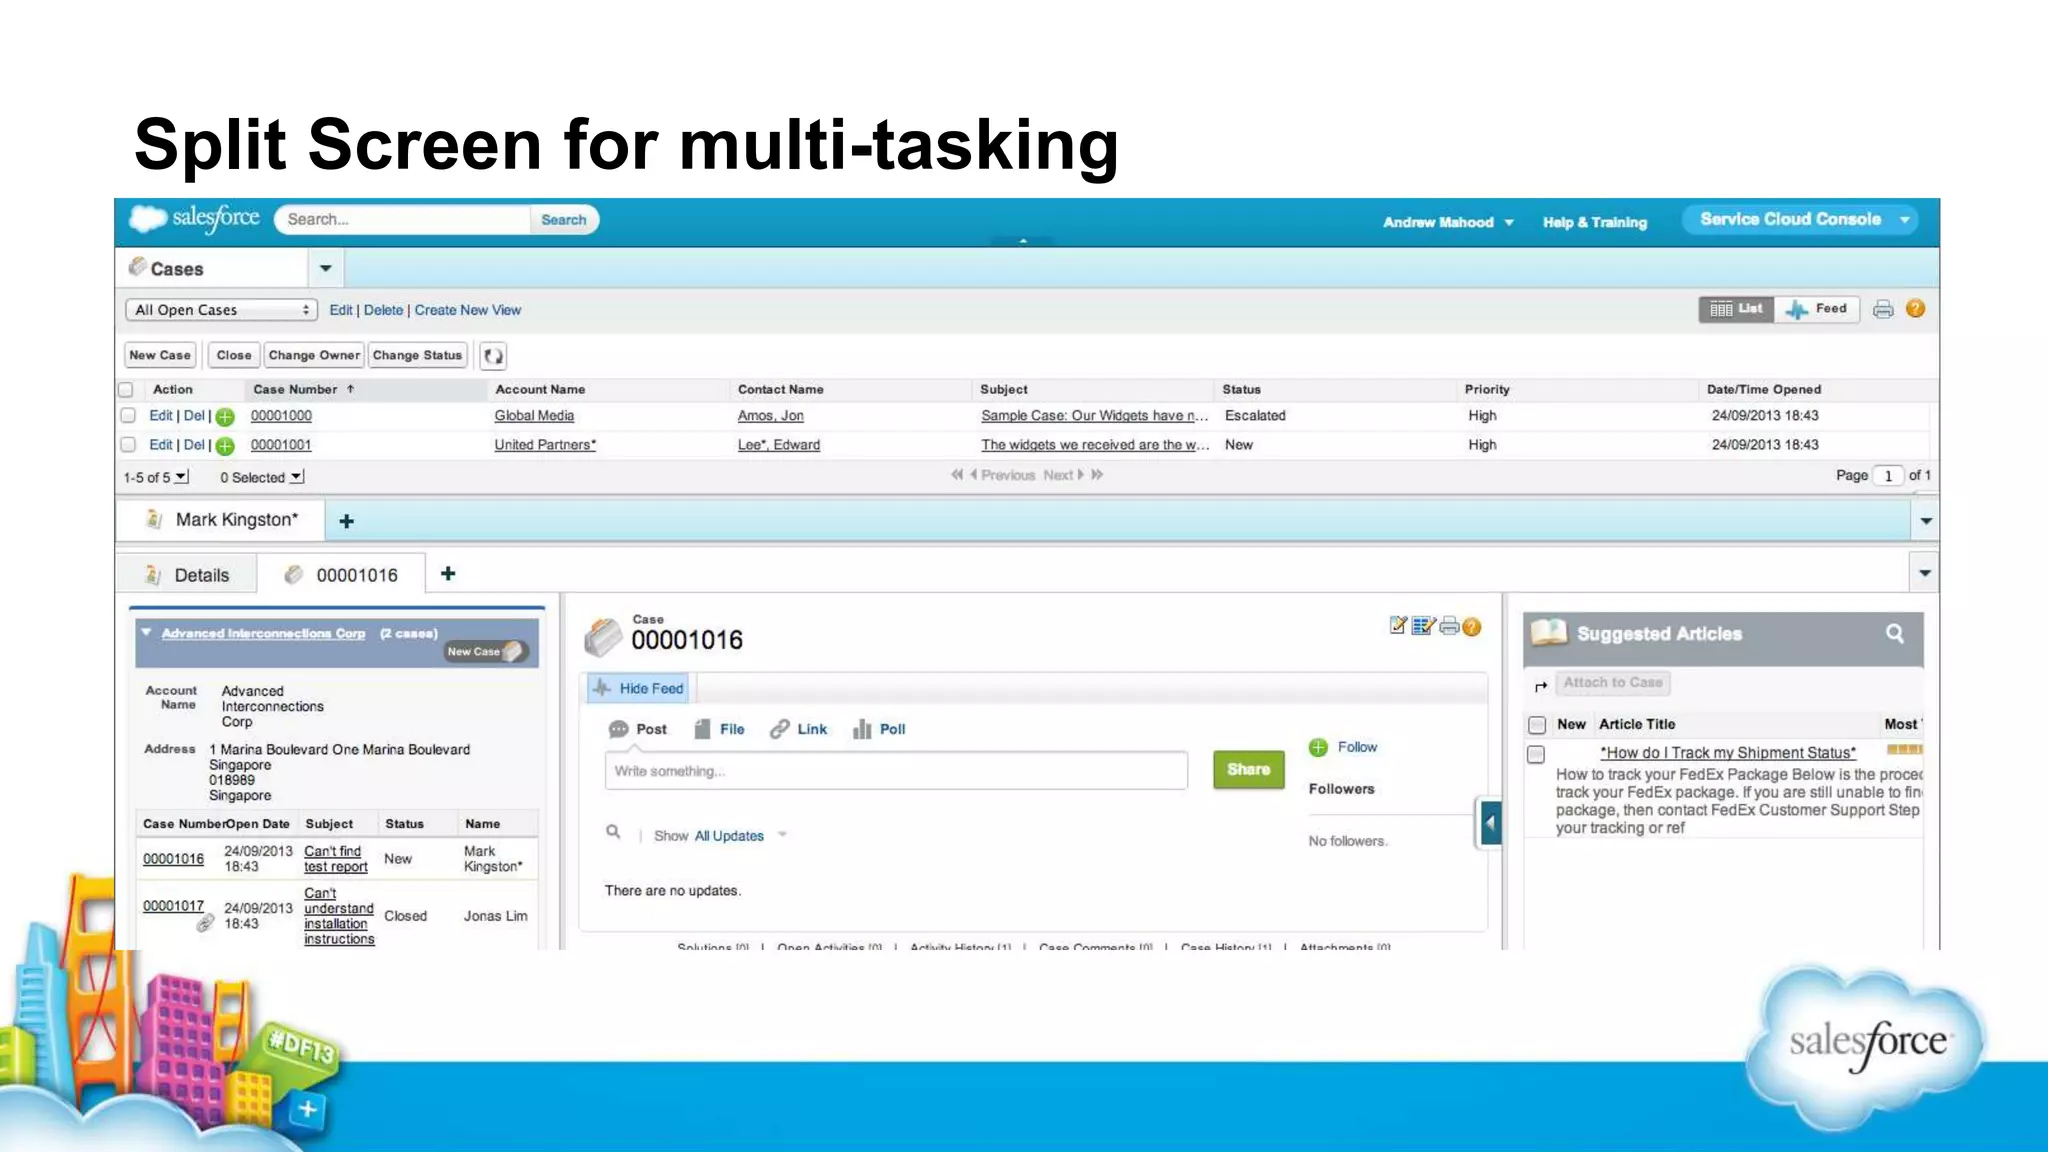
Task: Click the Suggested Articles book icon
Action: click(1549, 632)
